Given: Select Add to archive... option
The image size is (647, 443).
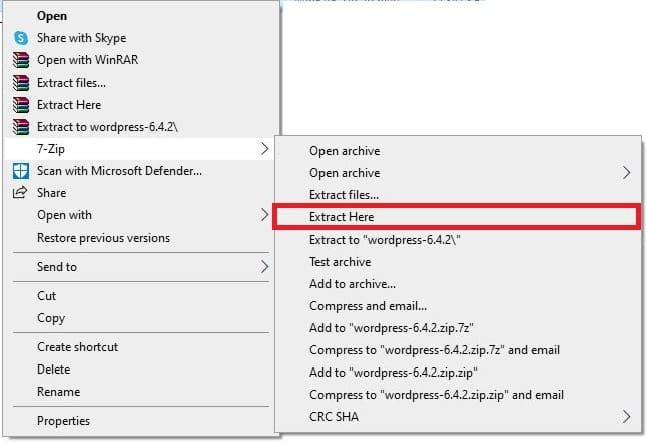Looking at the screenshot, I should click(x=352, y=284).
